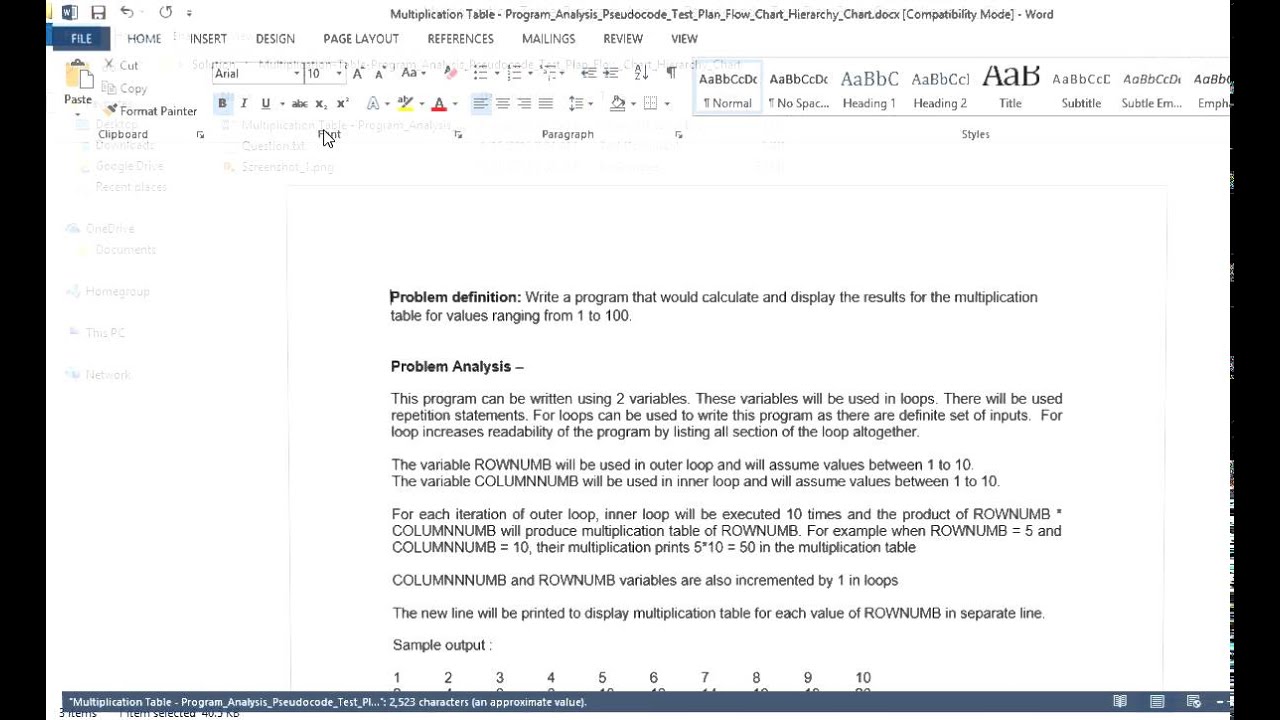
Task: Open highlight color palette arrow
Action: pos(421,103)
